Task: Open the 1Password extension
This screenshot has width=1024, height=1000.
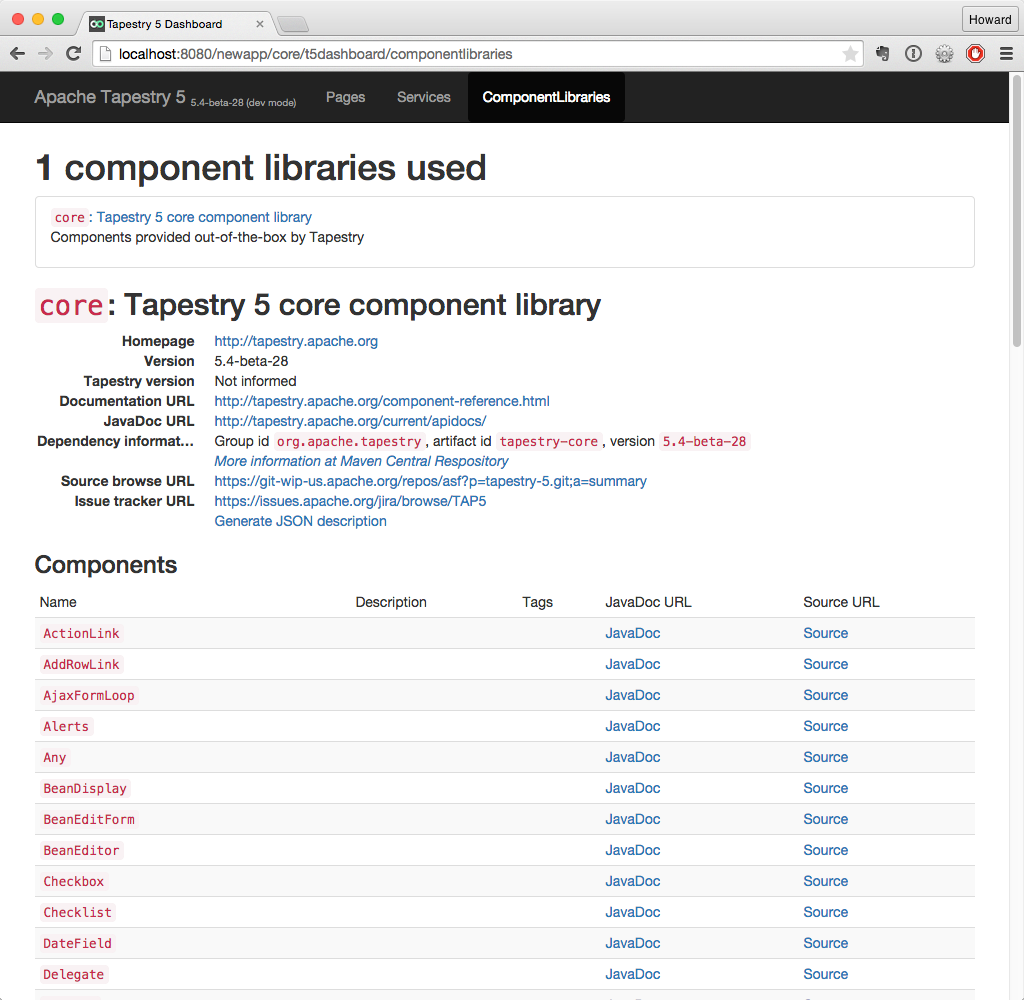Action: click(913, 54)
